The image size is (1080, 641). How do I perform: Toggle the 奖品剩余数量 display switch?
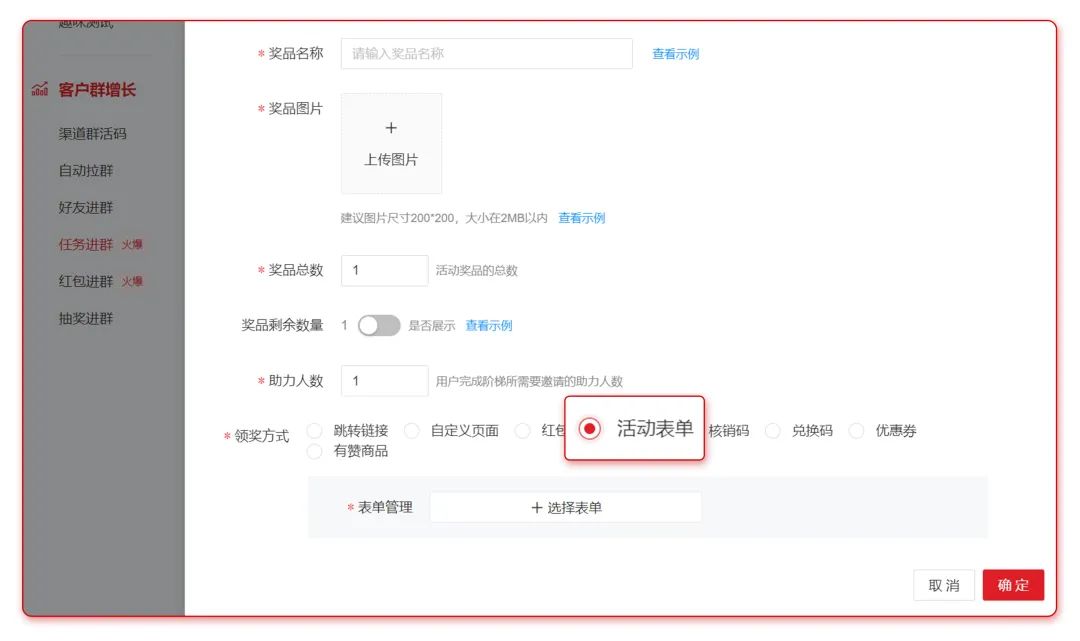point(378,325)
